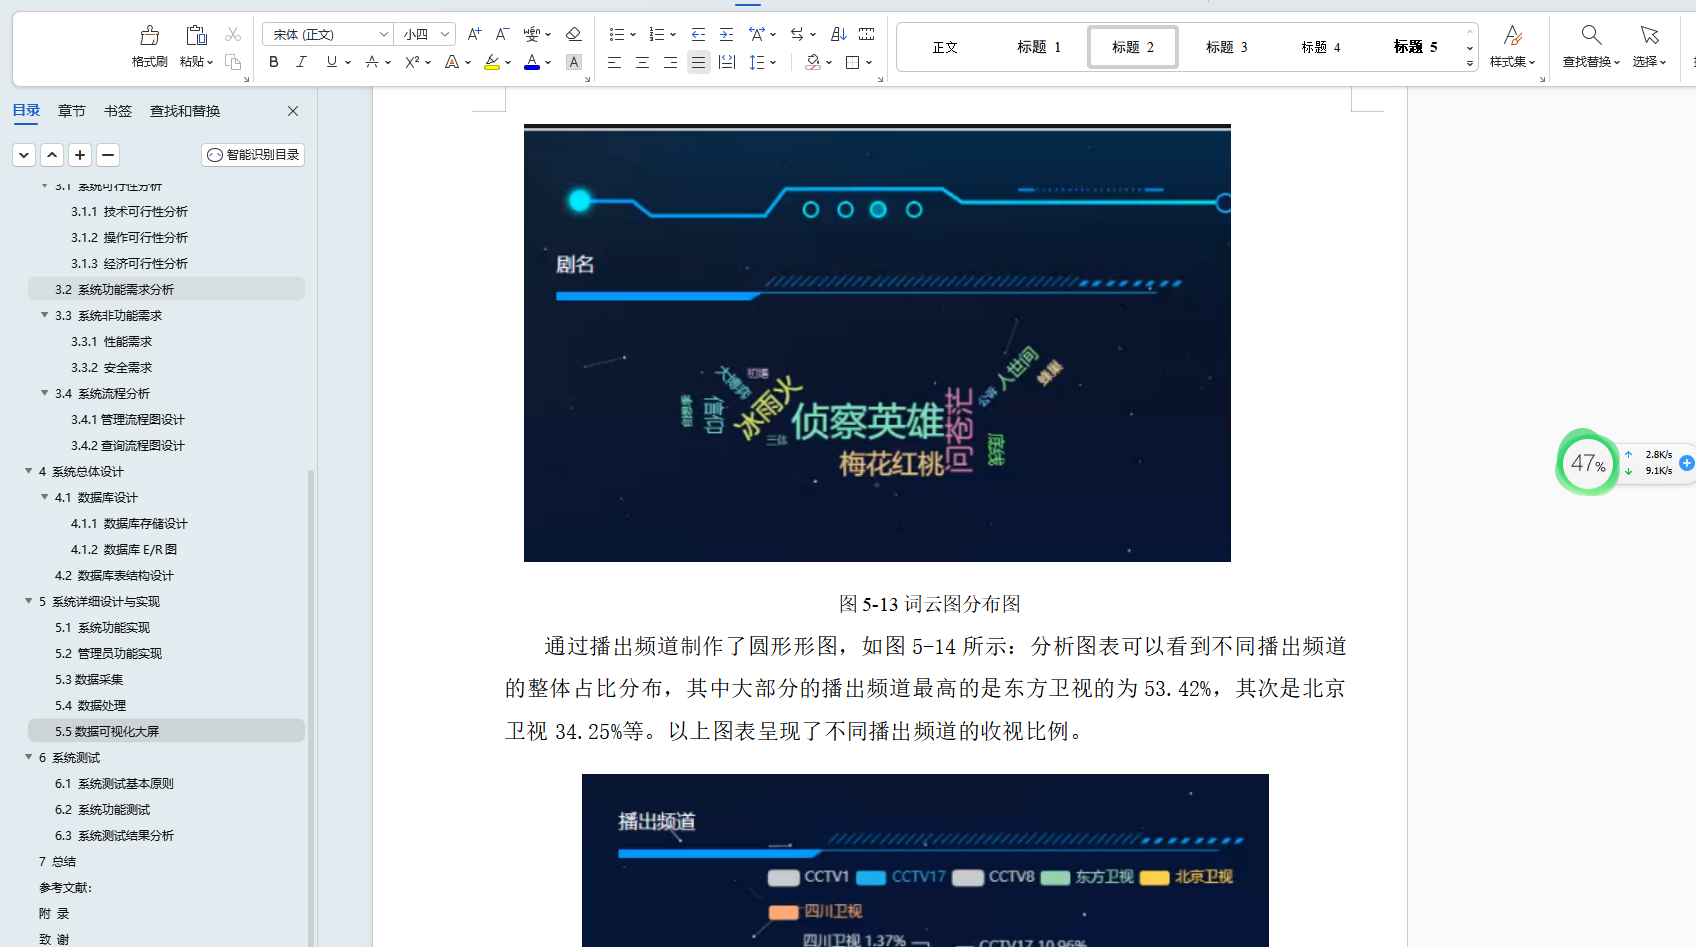Click the borders icon
The height and width of the screenshot is (947, 1696).
tap(853, 62)
